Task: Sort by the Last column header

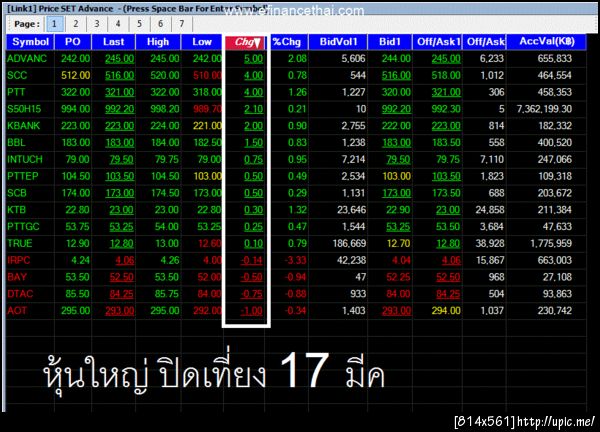Action: 114,42
